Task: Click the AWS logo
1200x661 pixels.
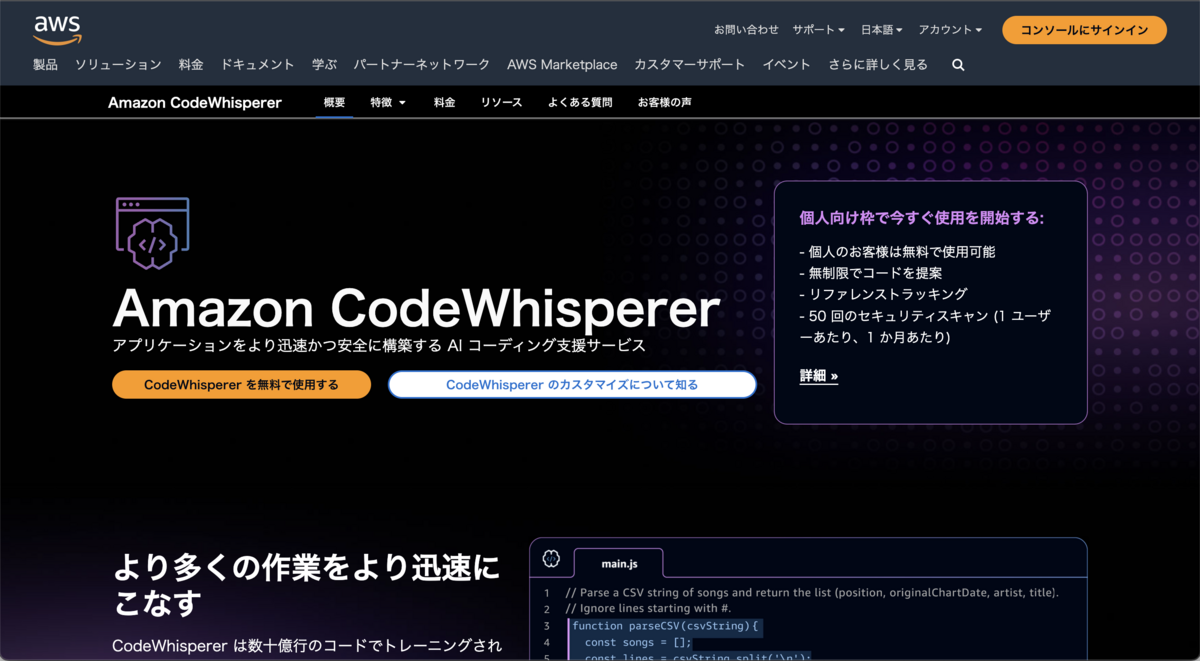Action: pos(56,30)
